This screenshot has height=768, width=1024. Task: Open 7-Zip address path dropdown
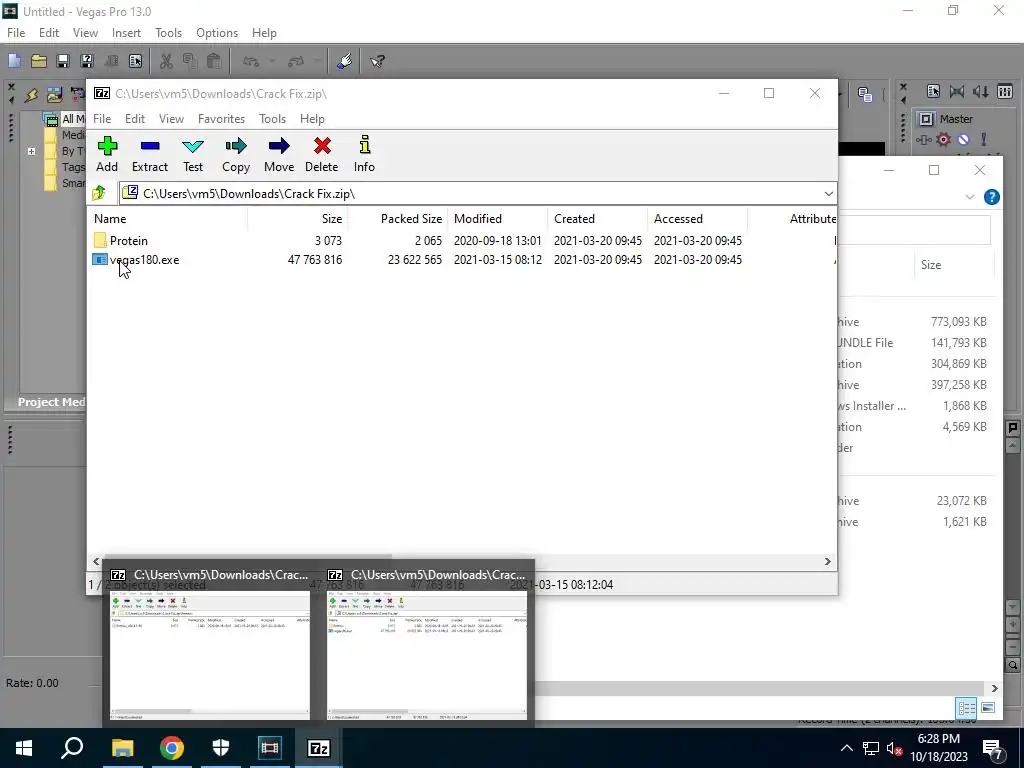point(829,193)
